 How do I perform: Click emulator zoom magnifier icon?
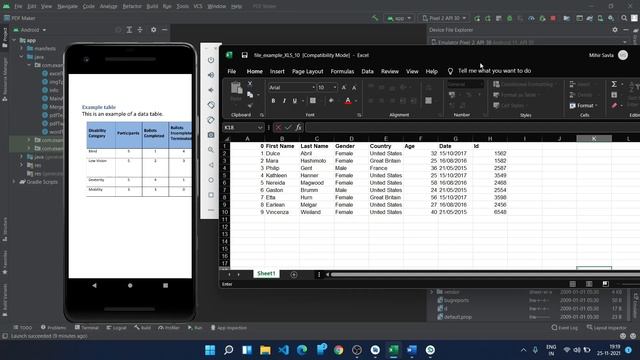(211, 150)
